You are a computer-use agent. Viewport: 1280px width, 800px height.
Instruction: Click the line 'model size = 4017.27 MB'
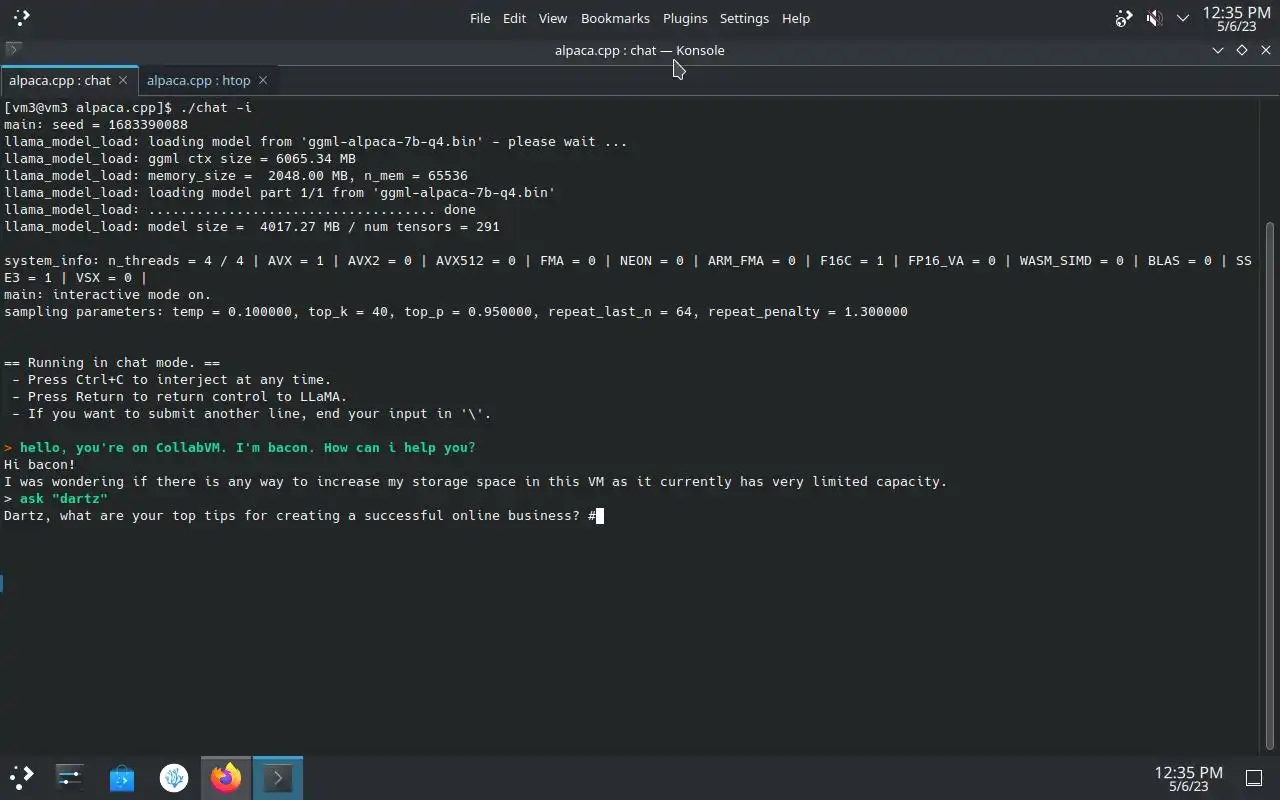pyautogui.click(x=252, y=226)
